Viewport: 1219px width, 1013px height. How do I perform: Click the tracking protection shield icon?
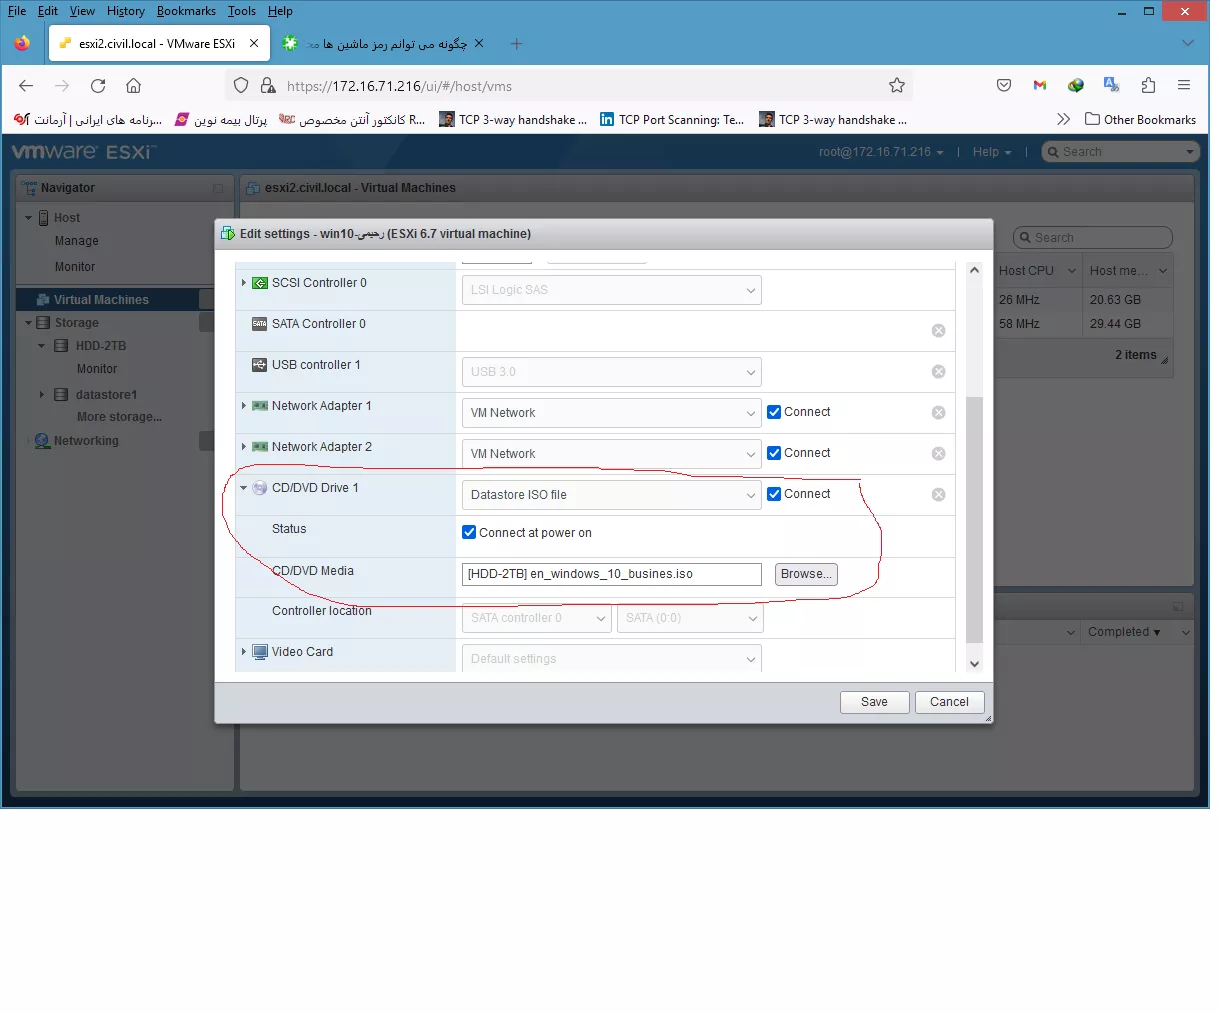[x=241, y=86]
